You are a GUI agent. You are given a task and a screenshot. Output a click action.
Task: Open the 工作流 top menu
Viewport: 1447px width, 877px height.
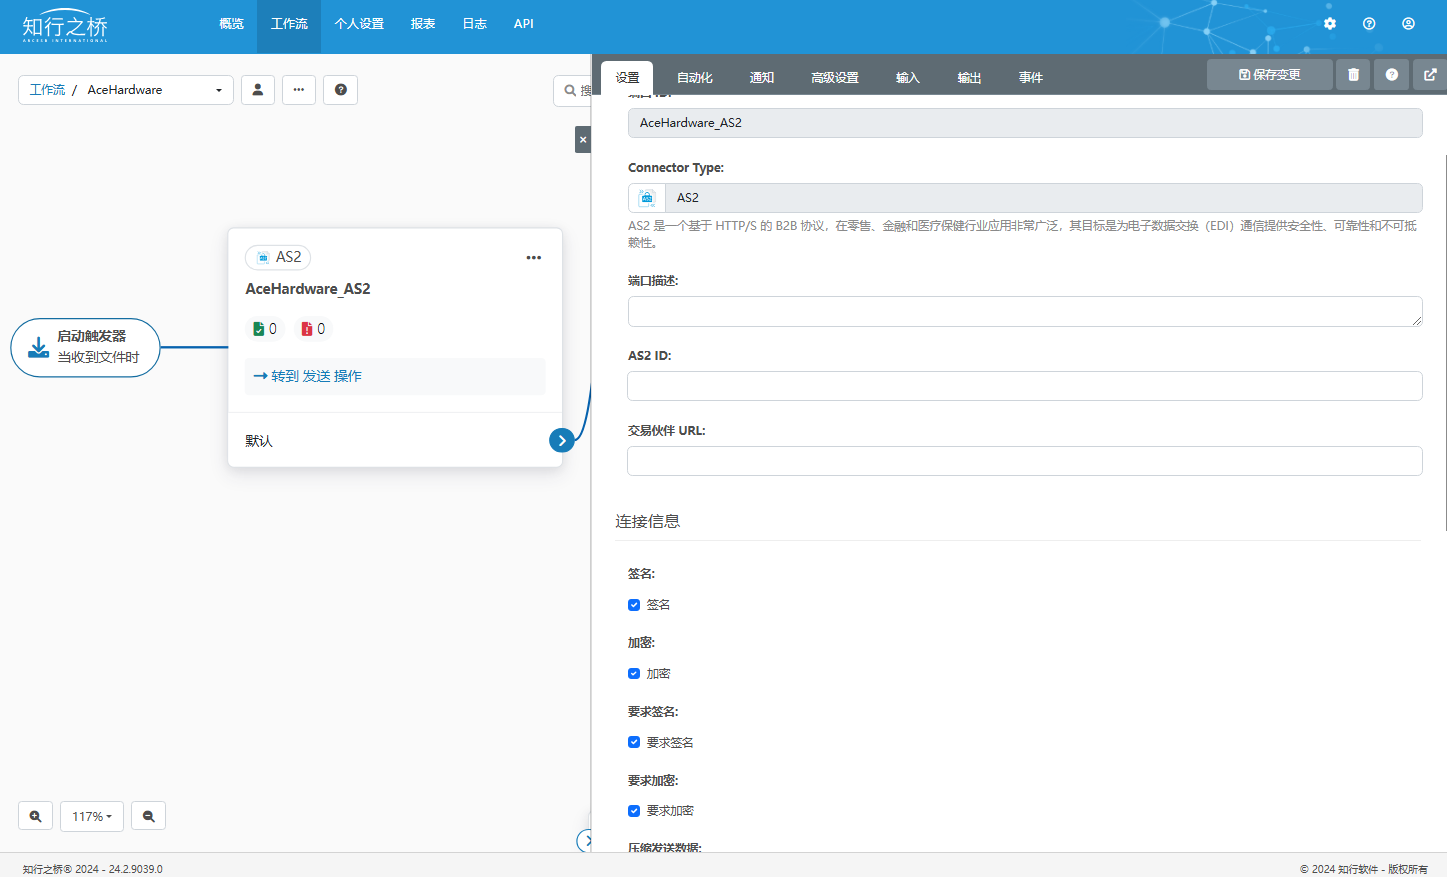click(x=289, y=24)
